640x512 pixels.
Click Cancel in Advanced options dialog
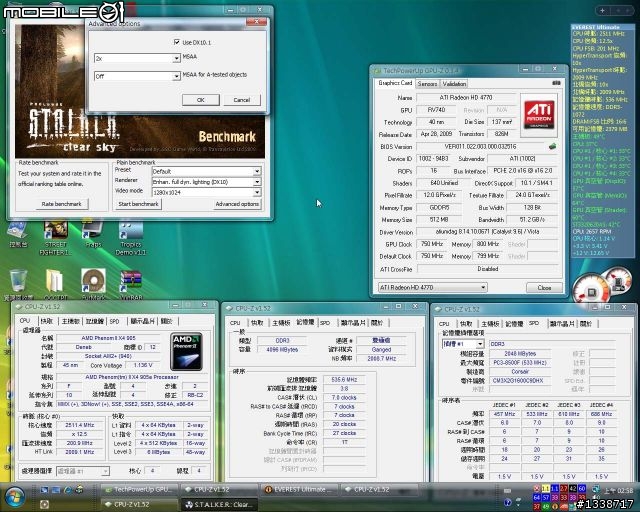pyautogui.click(x=242, y=100)
